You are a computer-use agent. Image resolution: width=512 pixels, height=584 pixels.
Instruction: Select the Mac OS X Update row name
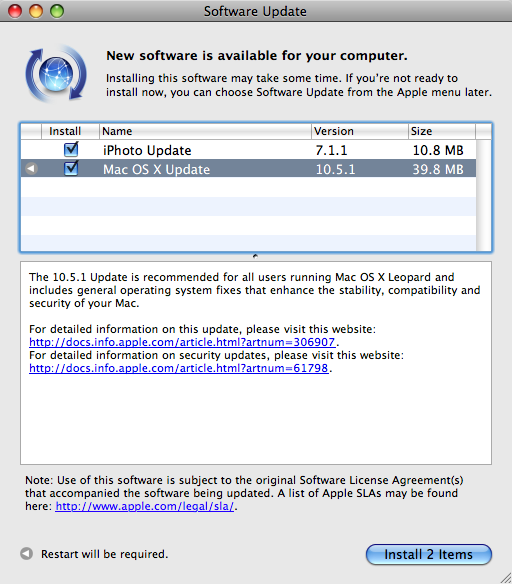point(156,169)
